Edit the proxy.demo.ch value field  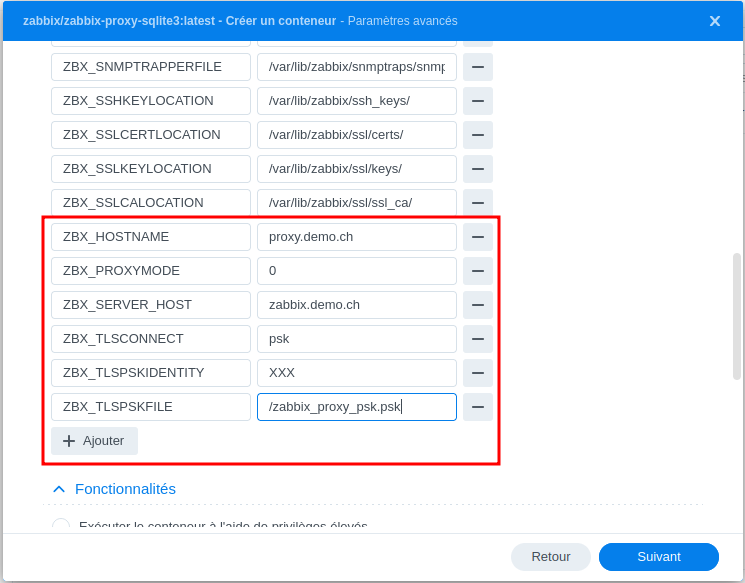point(357,237)
